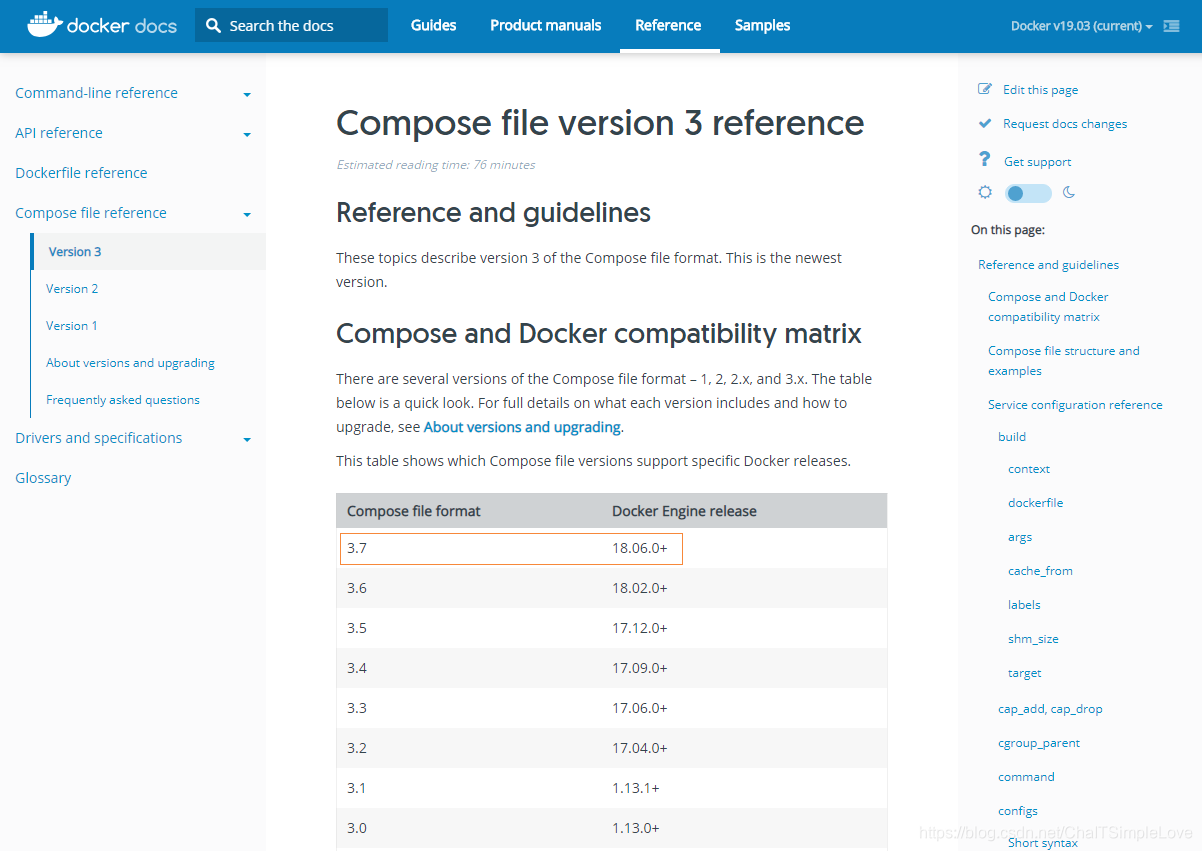Click table cell 3.3
Screen dimensions: 1202x851
pyautogui.click(x=357, y=708)
